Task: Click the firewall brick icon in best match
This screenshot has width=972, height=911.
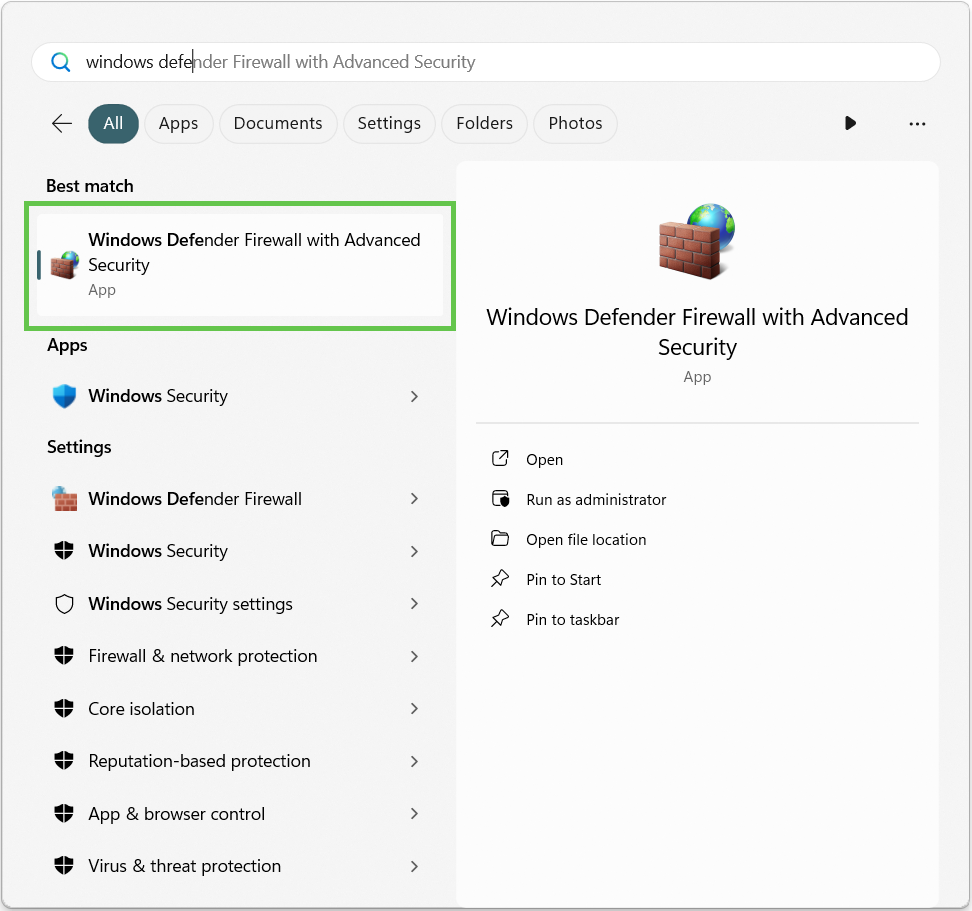Action: [x=64, y=265]
